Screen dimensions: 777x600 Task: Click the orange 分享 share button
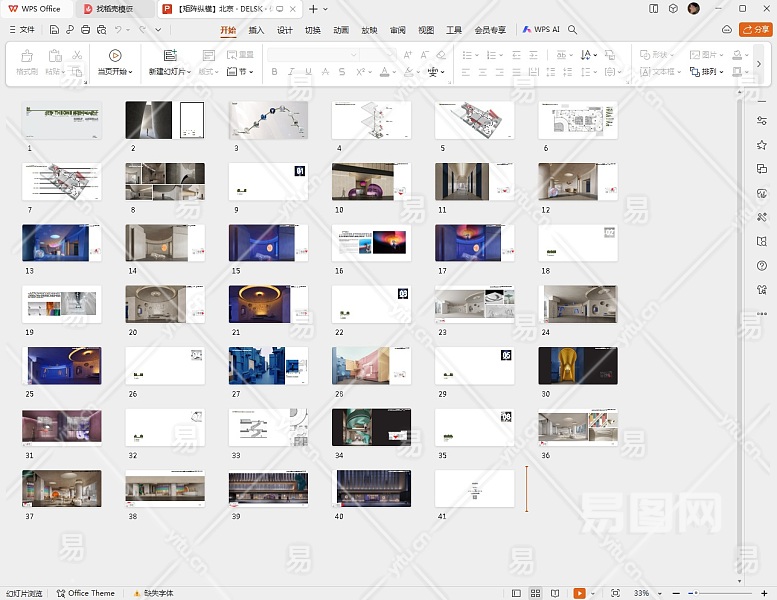(x=754, y=30)
